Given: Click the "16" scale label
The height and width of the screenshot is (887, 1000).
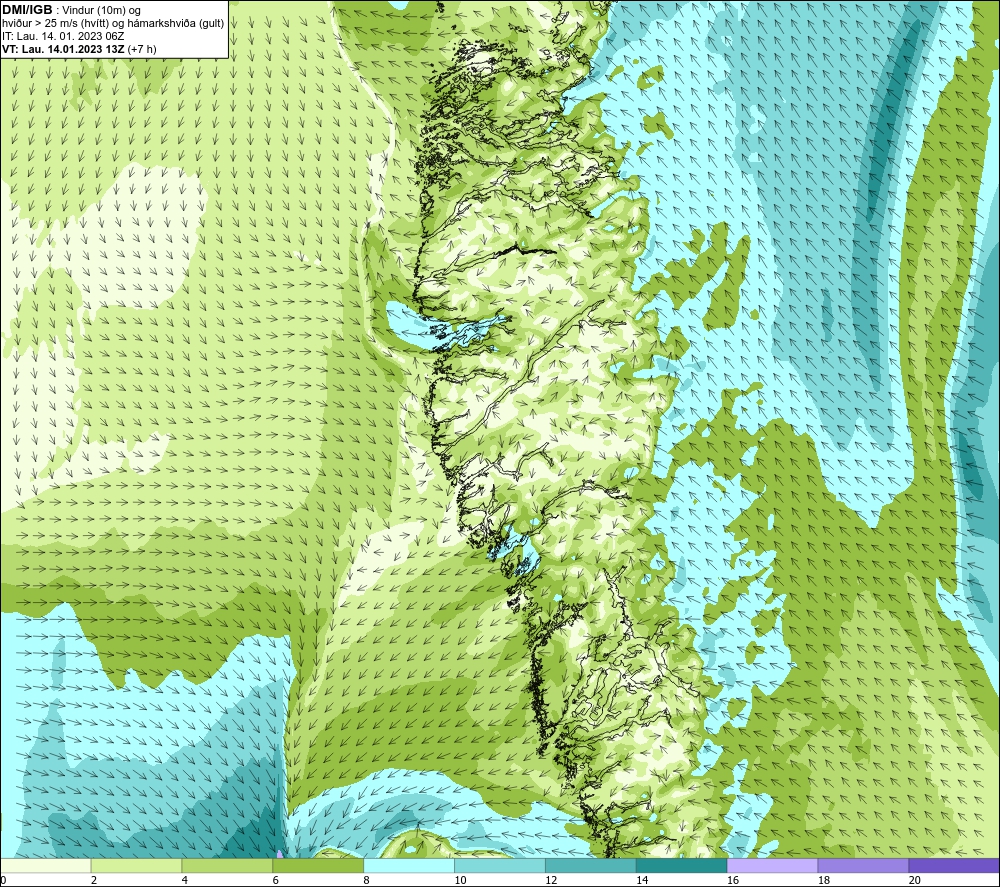Looking at the screenshot, I should click(733, 880).
